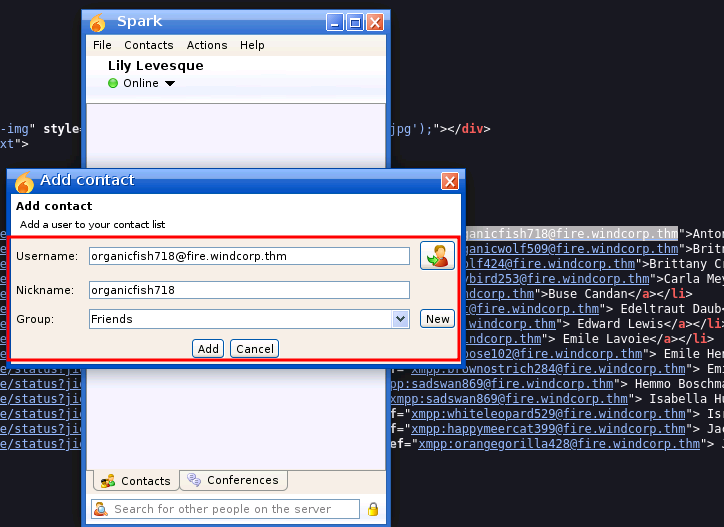Image resolution: width=724 pixels, height=527 pixels.
Task: Maximize the Spark window
Action: [355, 22]
